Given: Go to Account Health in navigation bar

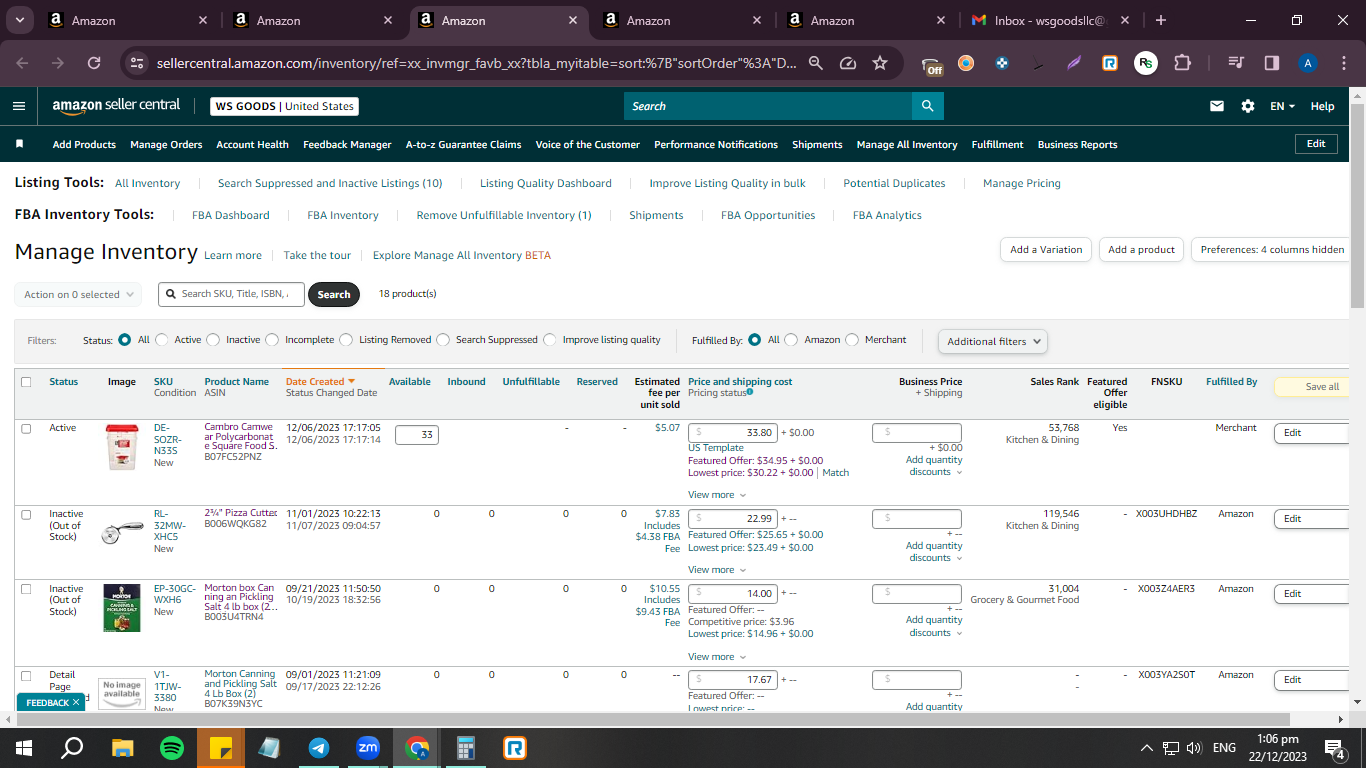Looking at the screenshot, I should click(253, 144).
